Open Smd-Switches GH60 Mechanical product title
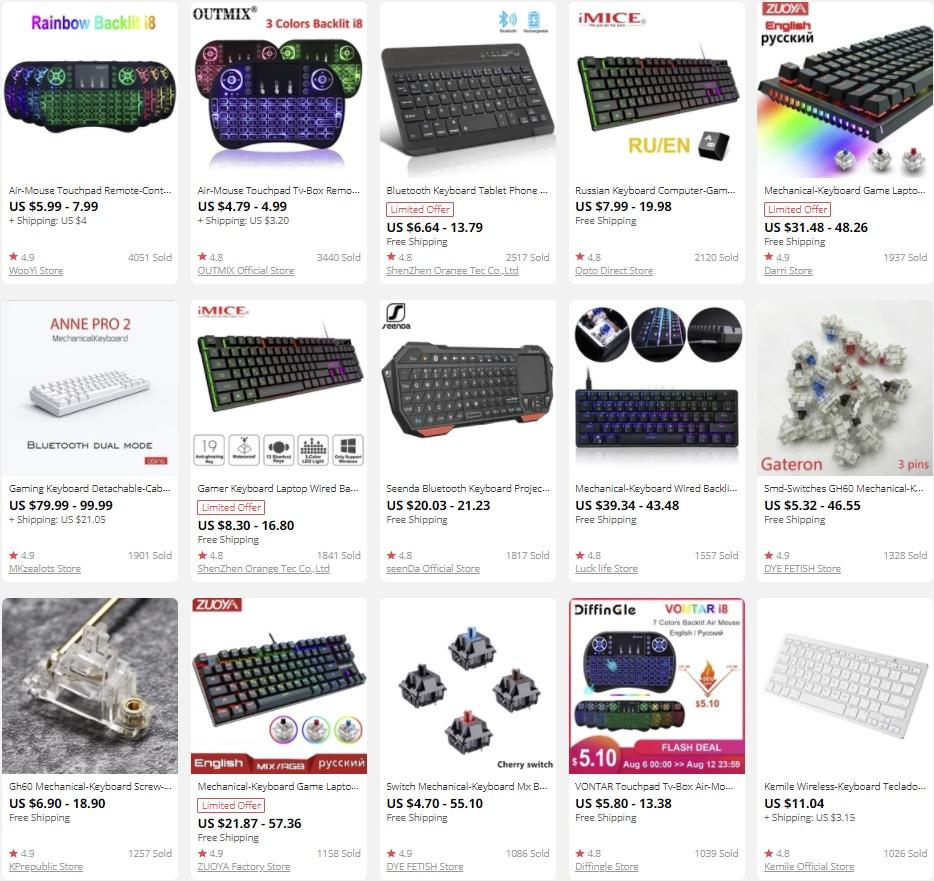 [x=844, y=488]
